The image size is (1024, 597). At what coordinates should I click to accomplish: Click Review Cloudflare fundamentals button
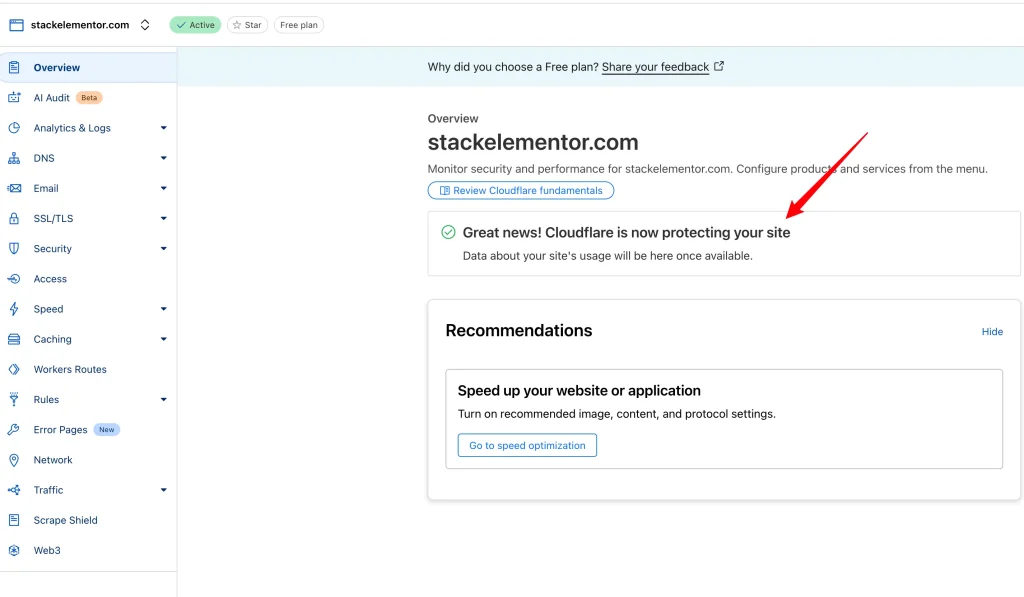[520, 190]
